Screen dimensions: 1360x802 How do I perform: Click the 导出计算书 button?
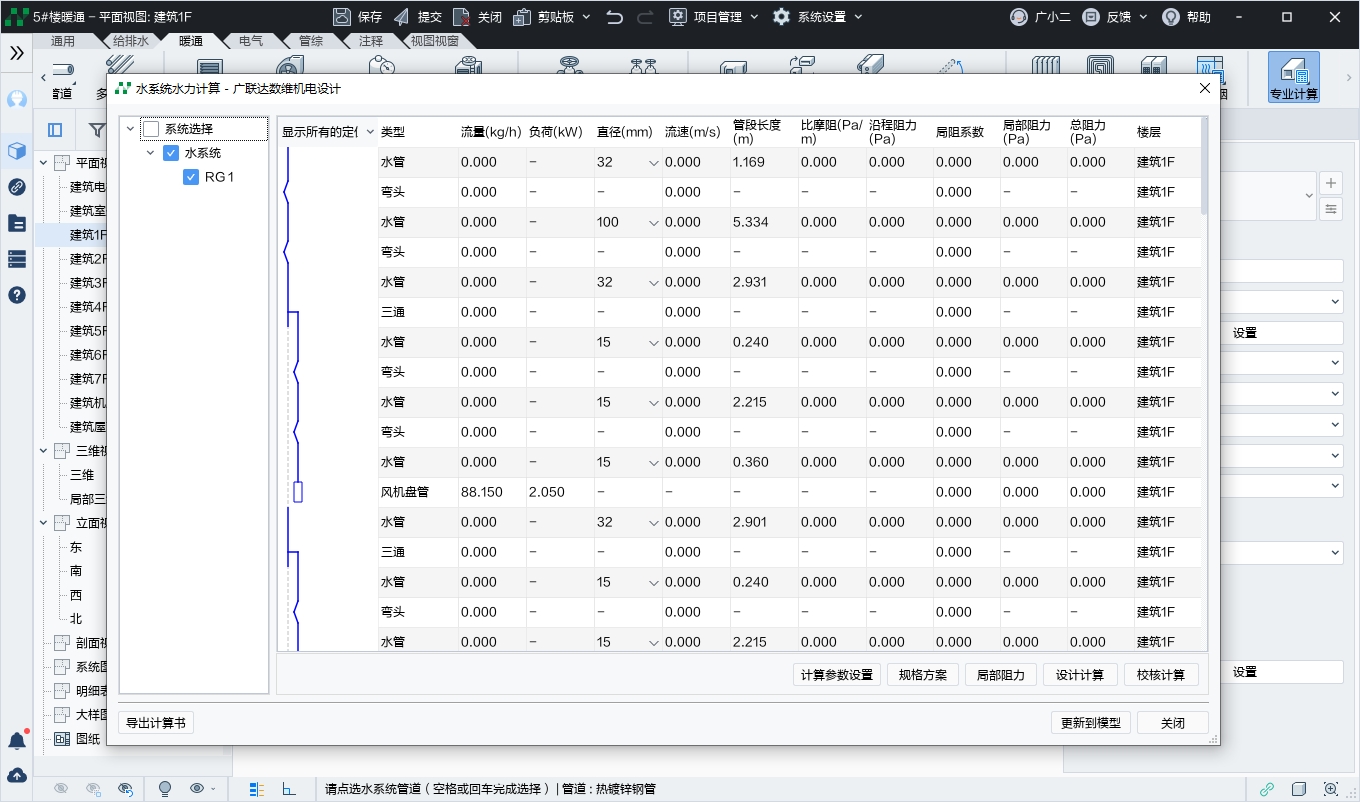point(155,723)
